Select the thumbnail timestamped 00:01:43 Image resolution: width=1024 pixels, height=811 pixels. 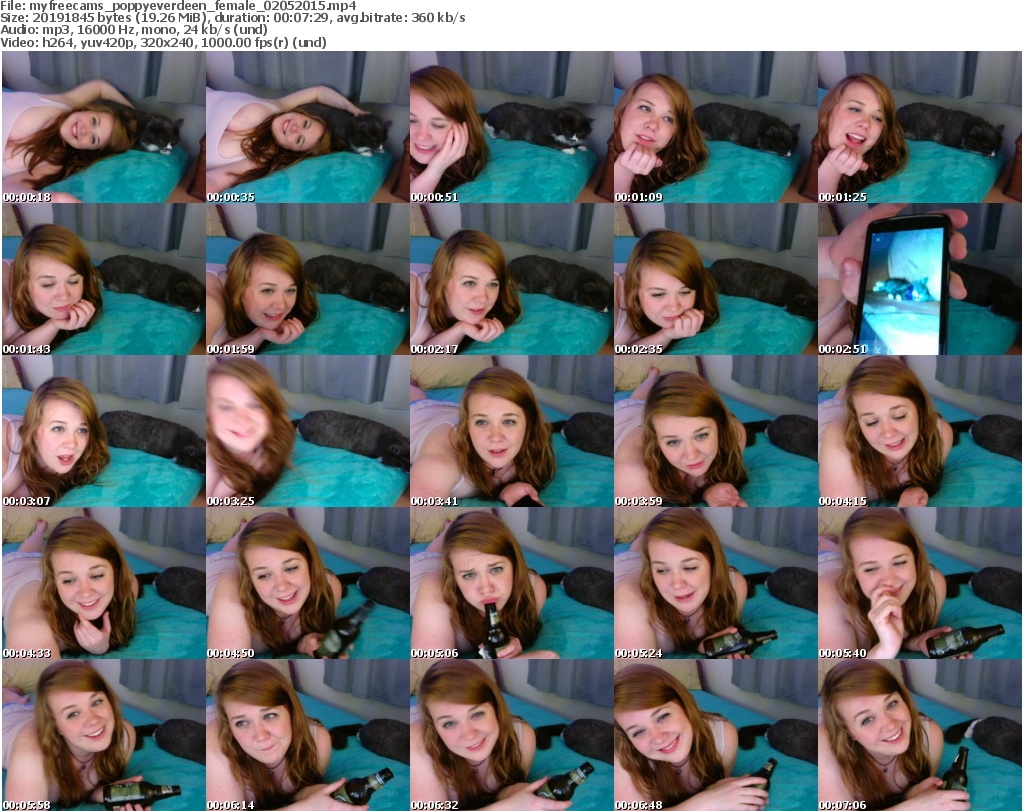tap(104, 279)
